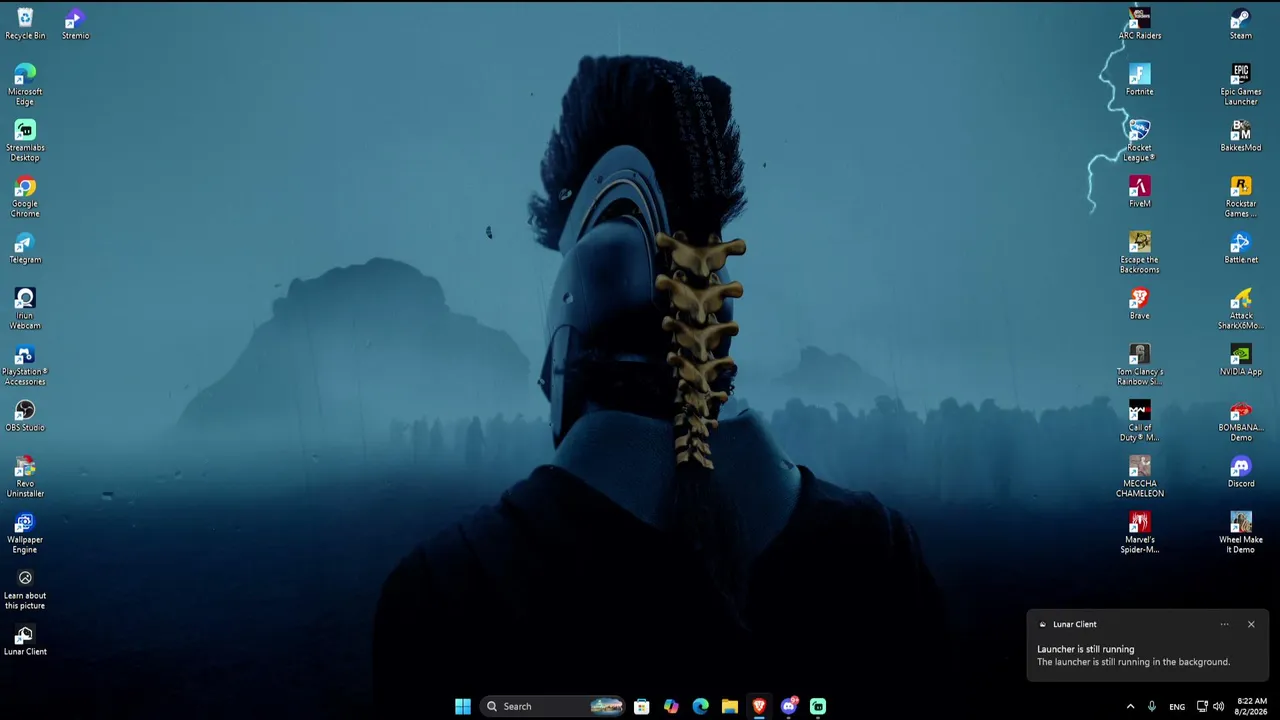Image resolution: width=1280 pixels, height=720 pixels.
Task: Select the Battle.net desktop shortcut
Action: (x=1241, y=248)
